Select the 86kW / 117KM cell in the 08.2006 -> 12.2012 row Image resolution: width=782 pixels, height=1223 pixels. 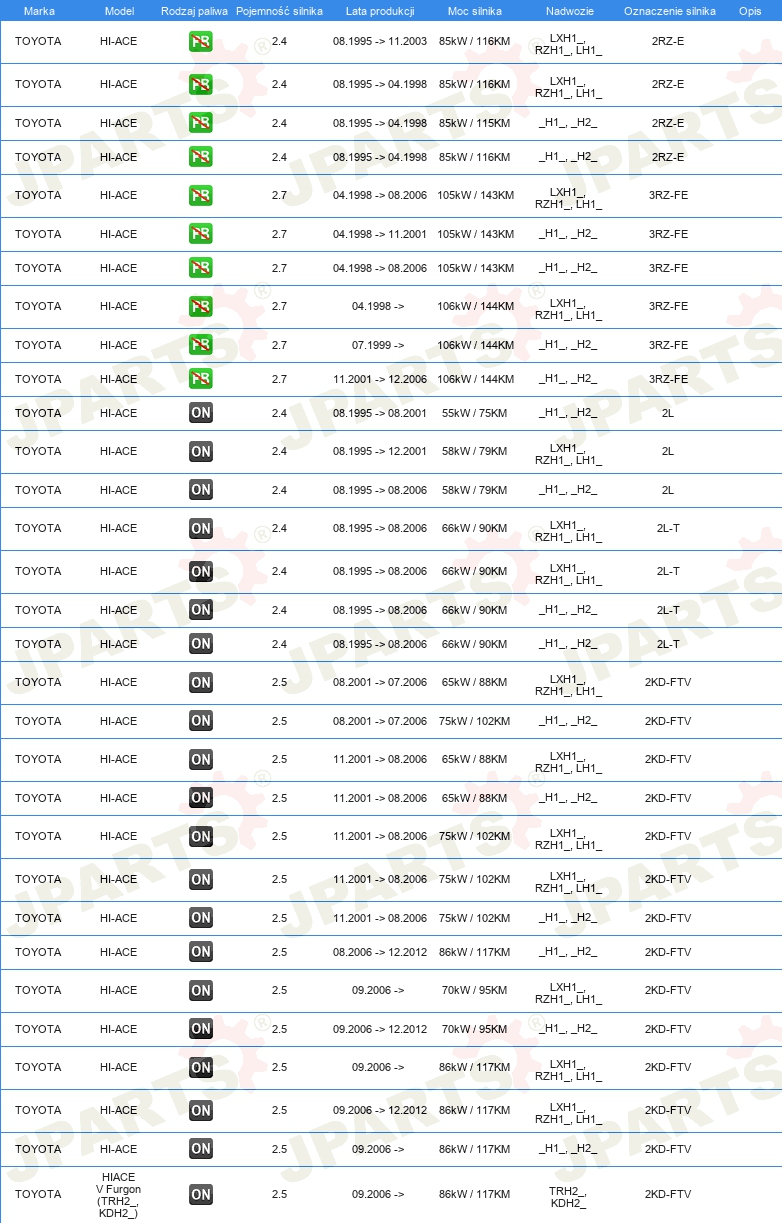pos(474,952)
